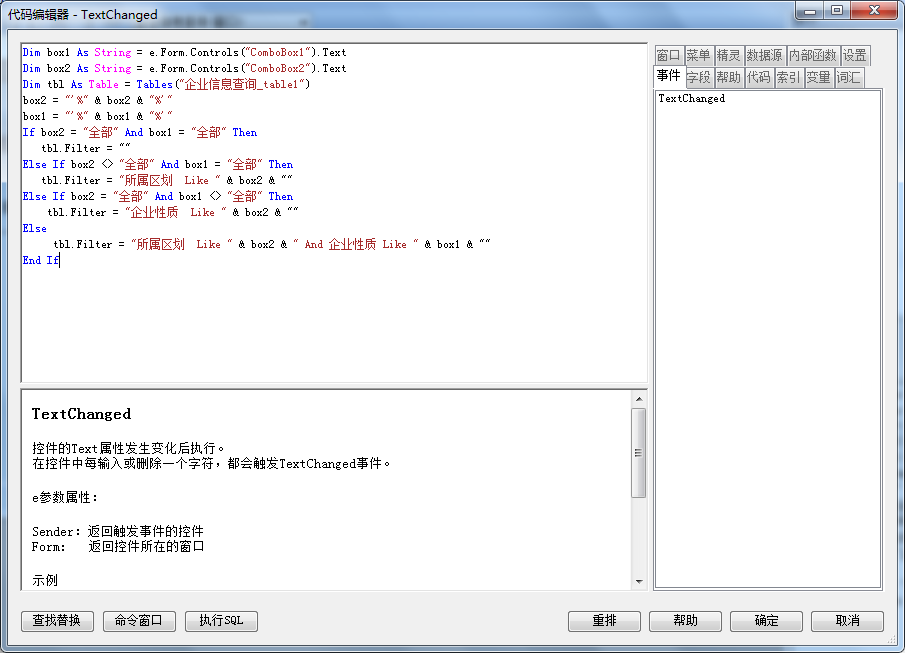Click the e参数属性 line in help panel
Viewport: 905px width, 653px height.
tap(65, 498)
